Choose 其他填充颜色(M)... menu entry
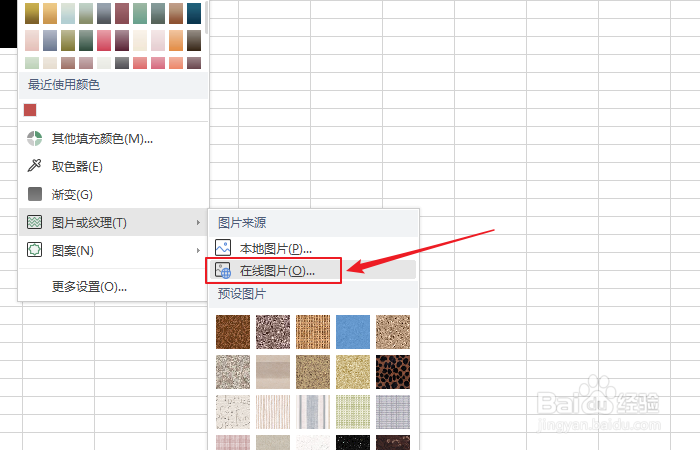The height and width of the screenshot is (450, 700). tap(102, 139)
